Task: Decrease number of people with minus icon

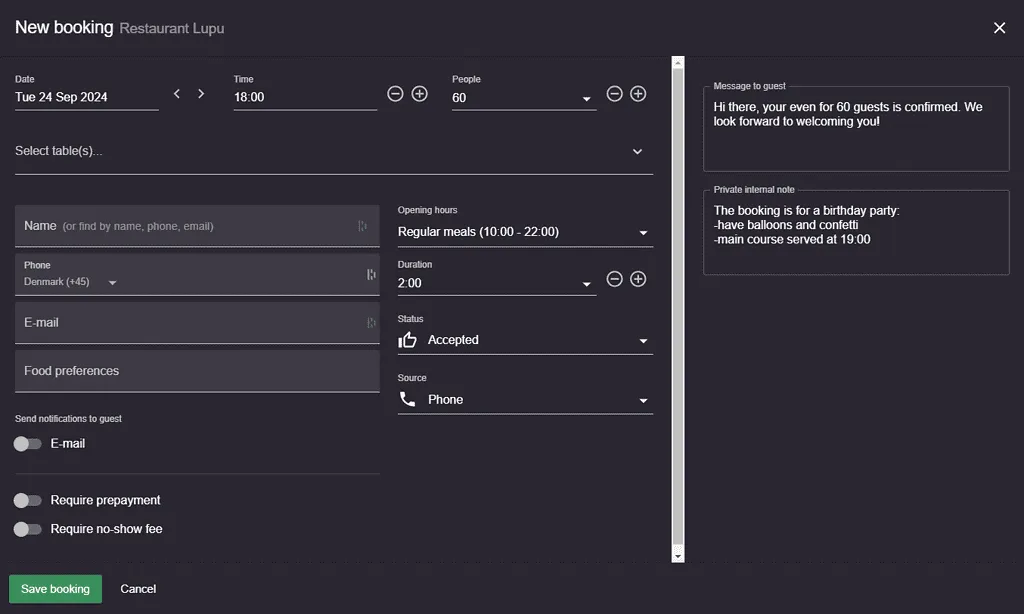Action: coord(614,94)
